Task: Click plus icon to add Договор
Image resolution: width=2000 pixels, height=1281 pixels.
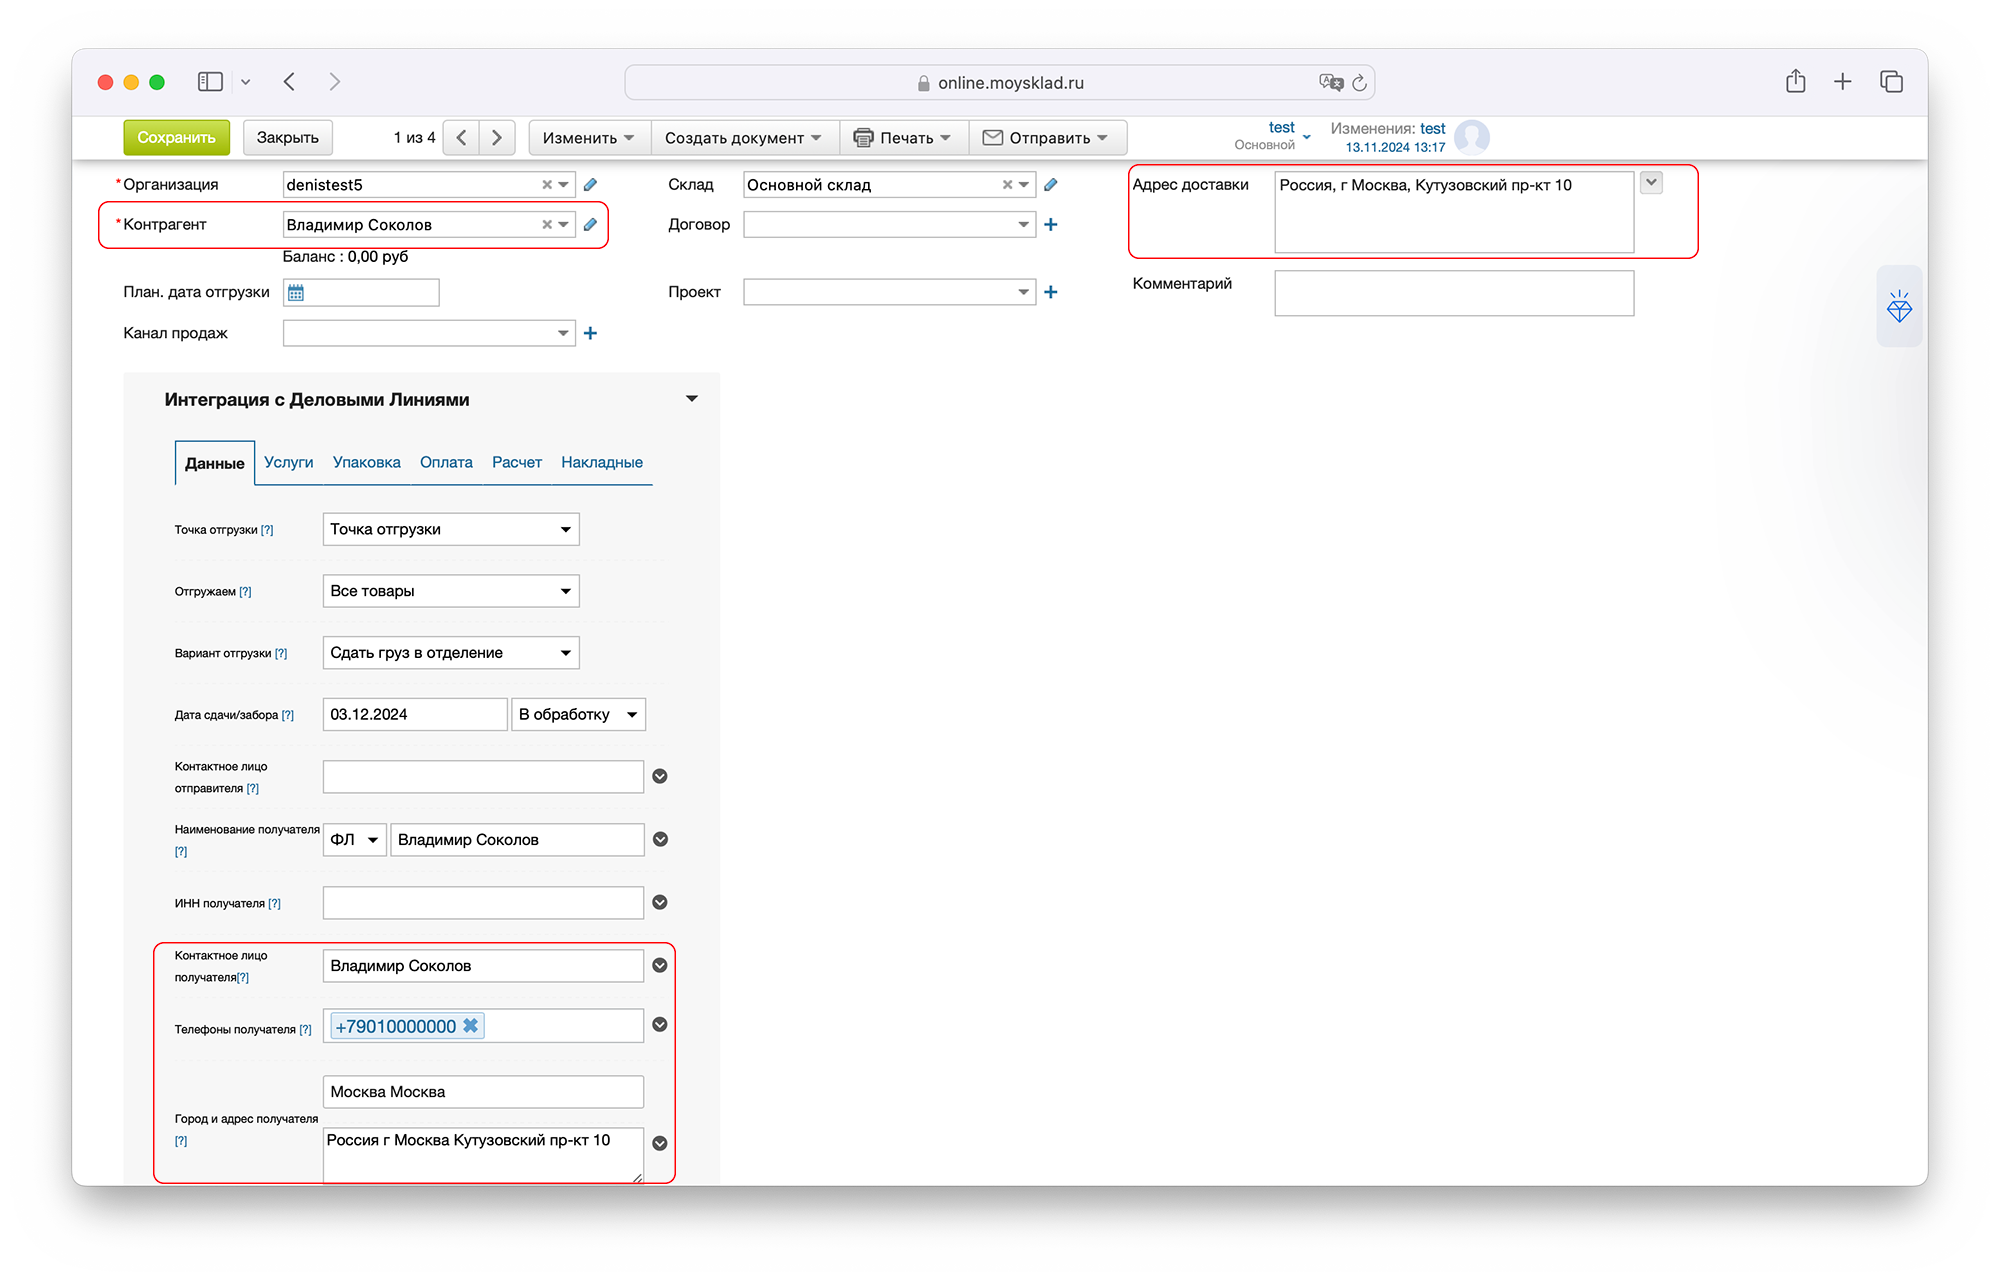Action: coord(1050,225)
